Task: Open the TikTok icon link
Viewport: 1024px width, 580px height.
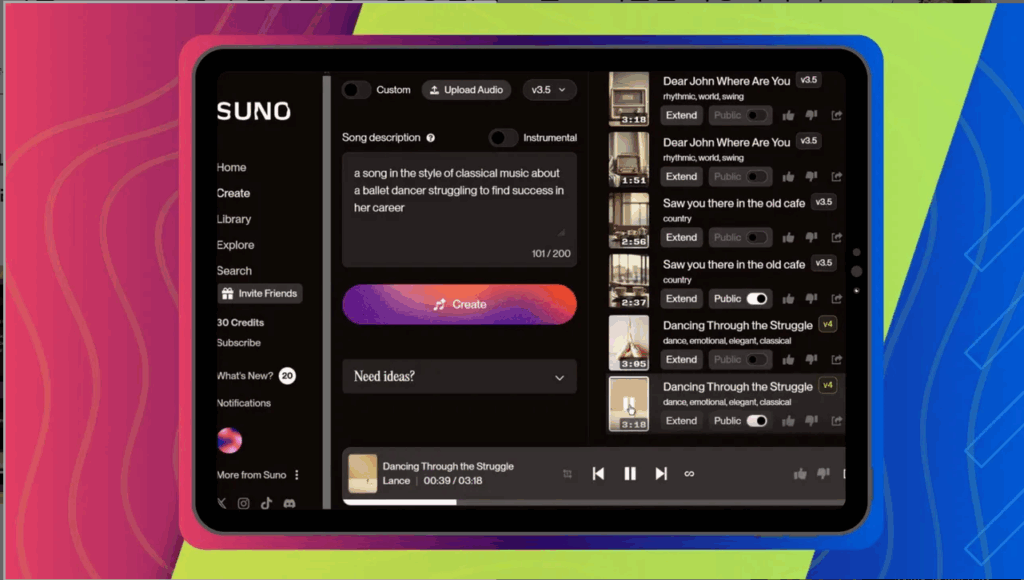Action: click(266, 504)
